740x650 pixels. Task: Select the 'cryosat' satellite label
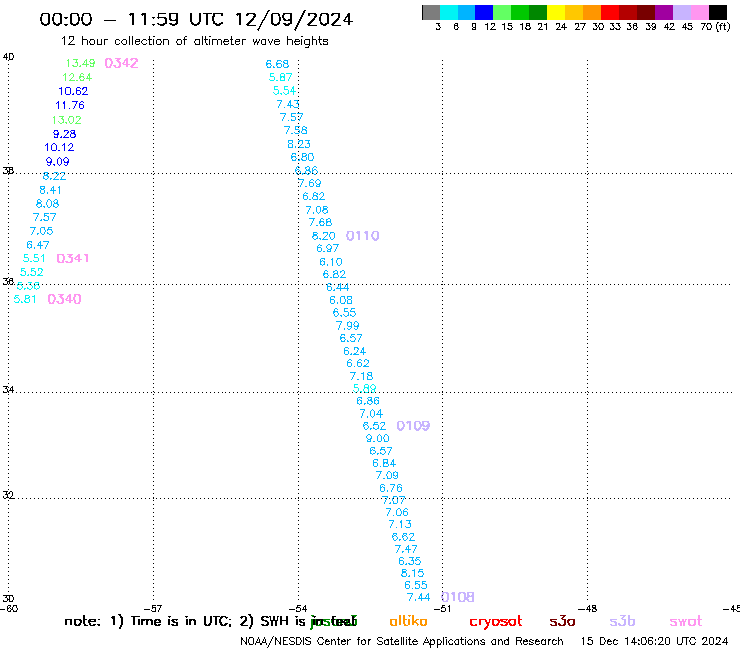496,622
